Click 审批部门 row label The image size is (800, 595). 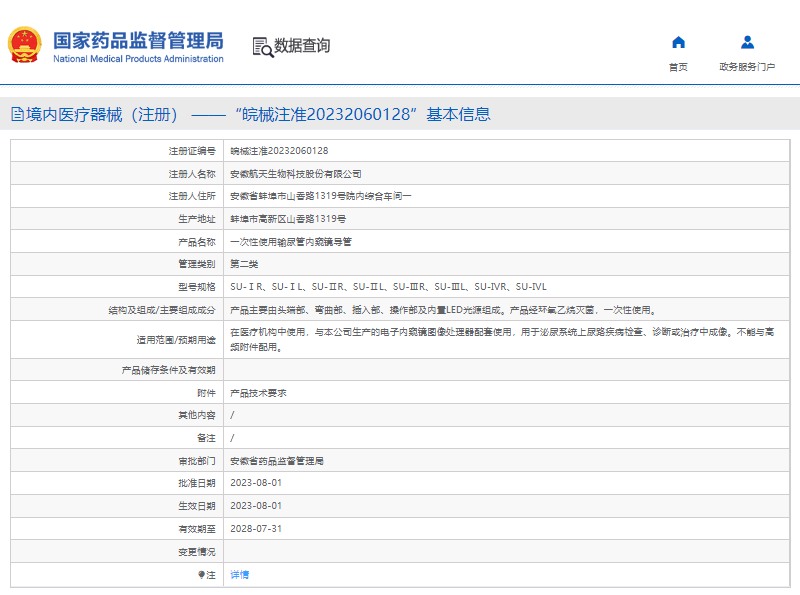click(197, 461)
